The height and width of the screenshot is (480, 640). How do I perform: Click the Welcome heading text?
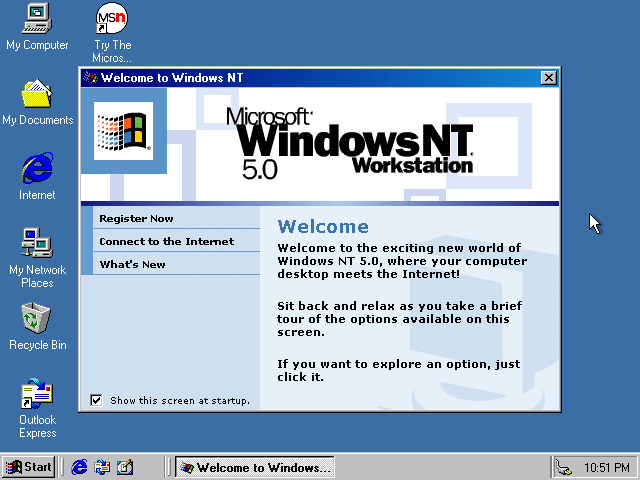(x=323, y=227)
